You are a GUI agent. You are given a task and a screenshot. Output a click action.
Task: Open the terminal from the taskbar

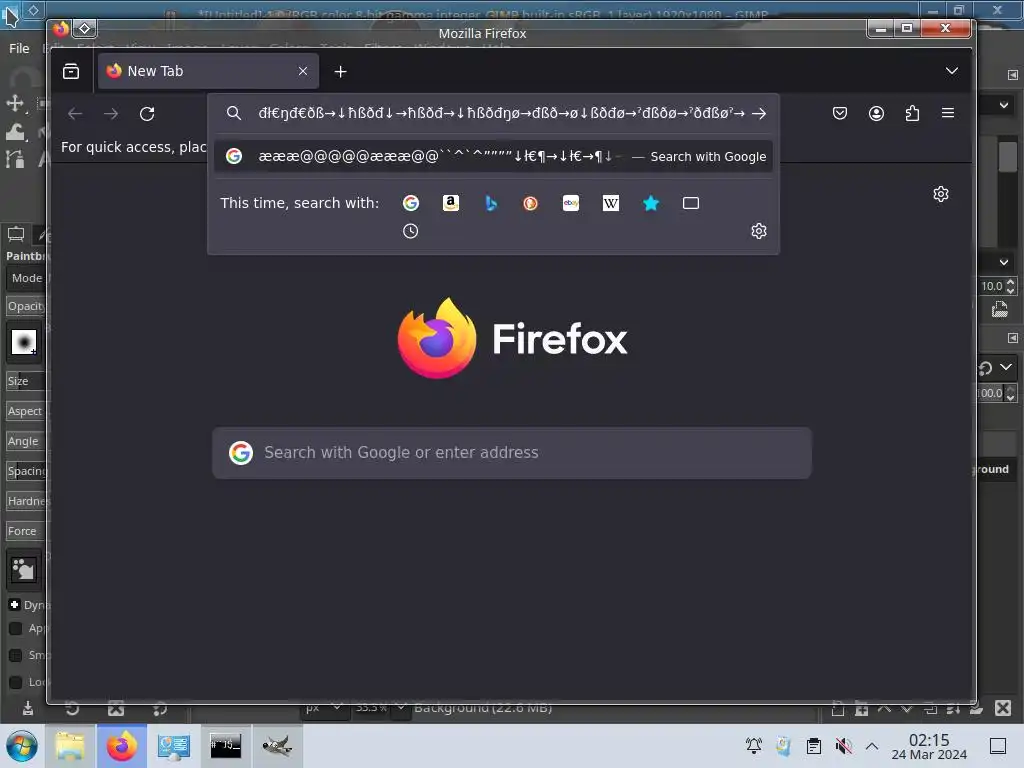tap(225, 746)
